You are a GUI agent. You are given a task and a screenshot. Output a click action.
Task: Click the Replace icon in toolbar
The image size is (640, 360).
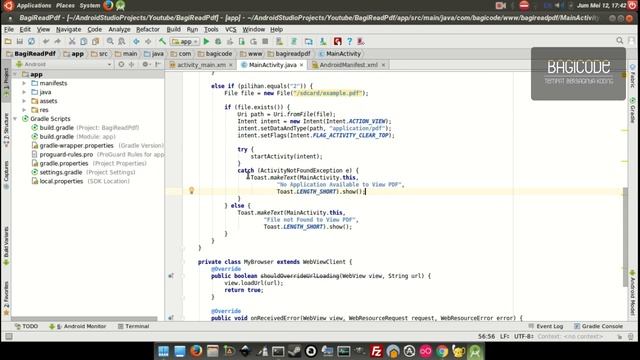122,41
